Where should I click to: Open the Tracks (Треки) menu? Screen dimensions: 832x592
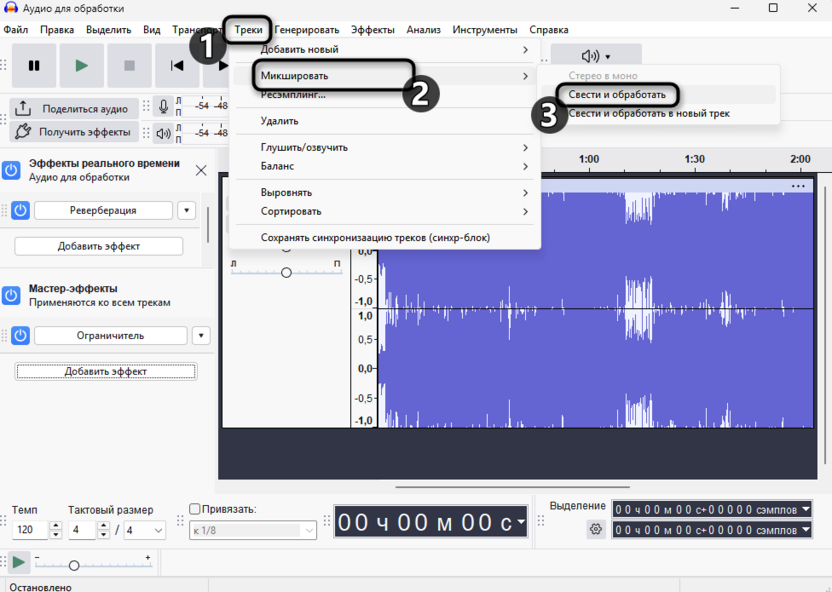pyautogui.click(x=248, y=30)
